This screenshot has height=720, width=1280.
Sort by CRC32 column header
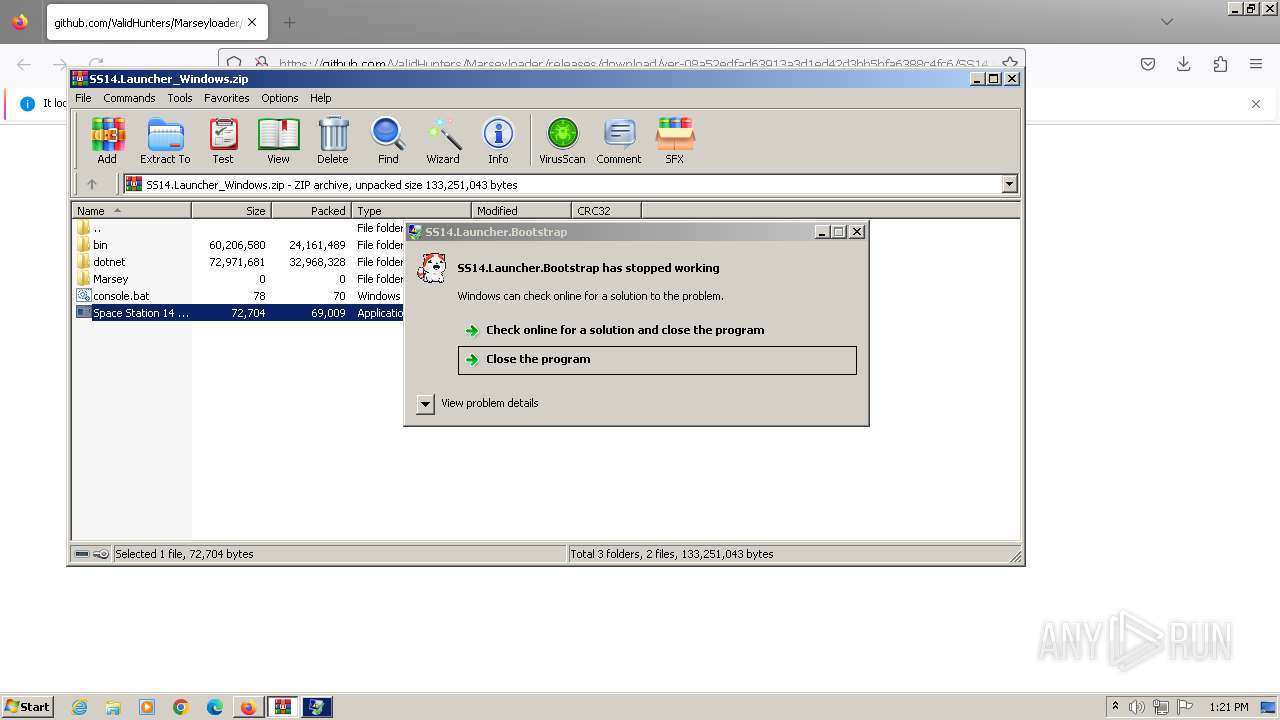point(606,210)
